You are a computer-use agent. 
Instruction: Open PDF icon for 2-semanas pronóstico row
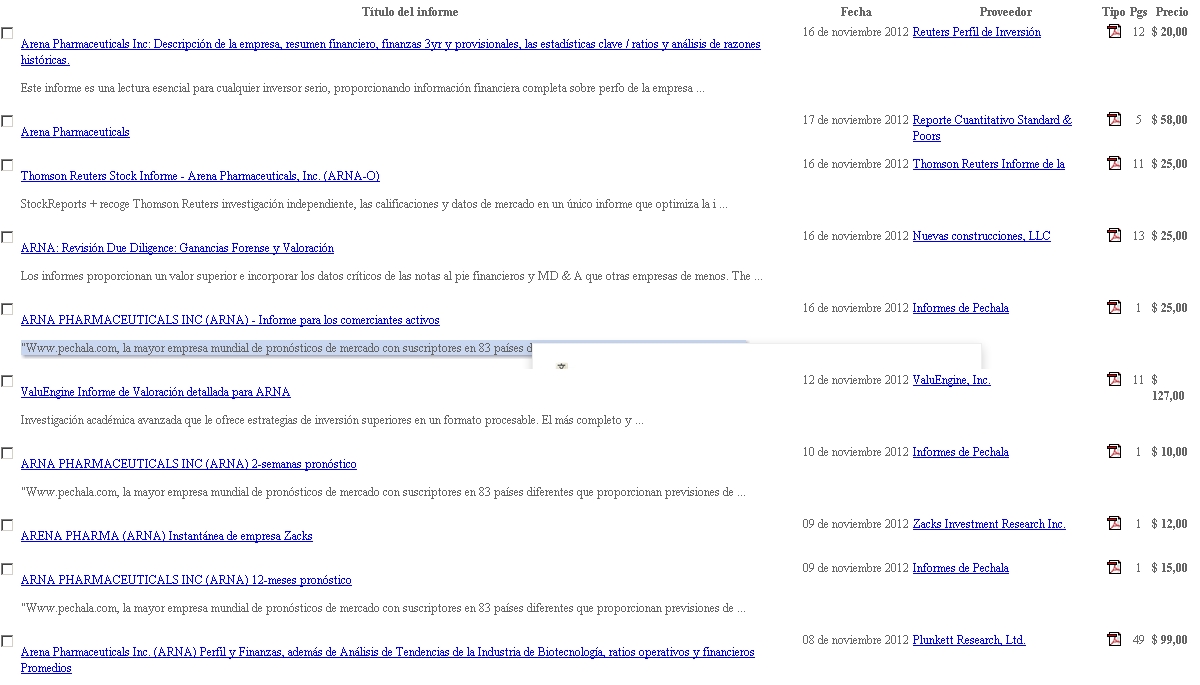1114,451
